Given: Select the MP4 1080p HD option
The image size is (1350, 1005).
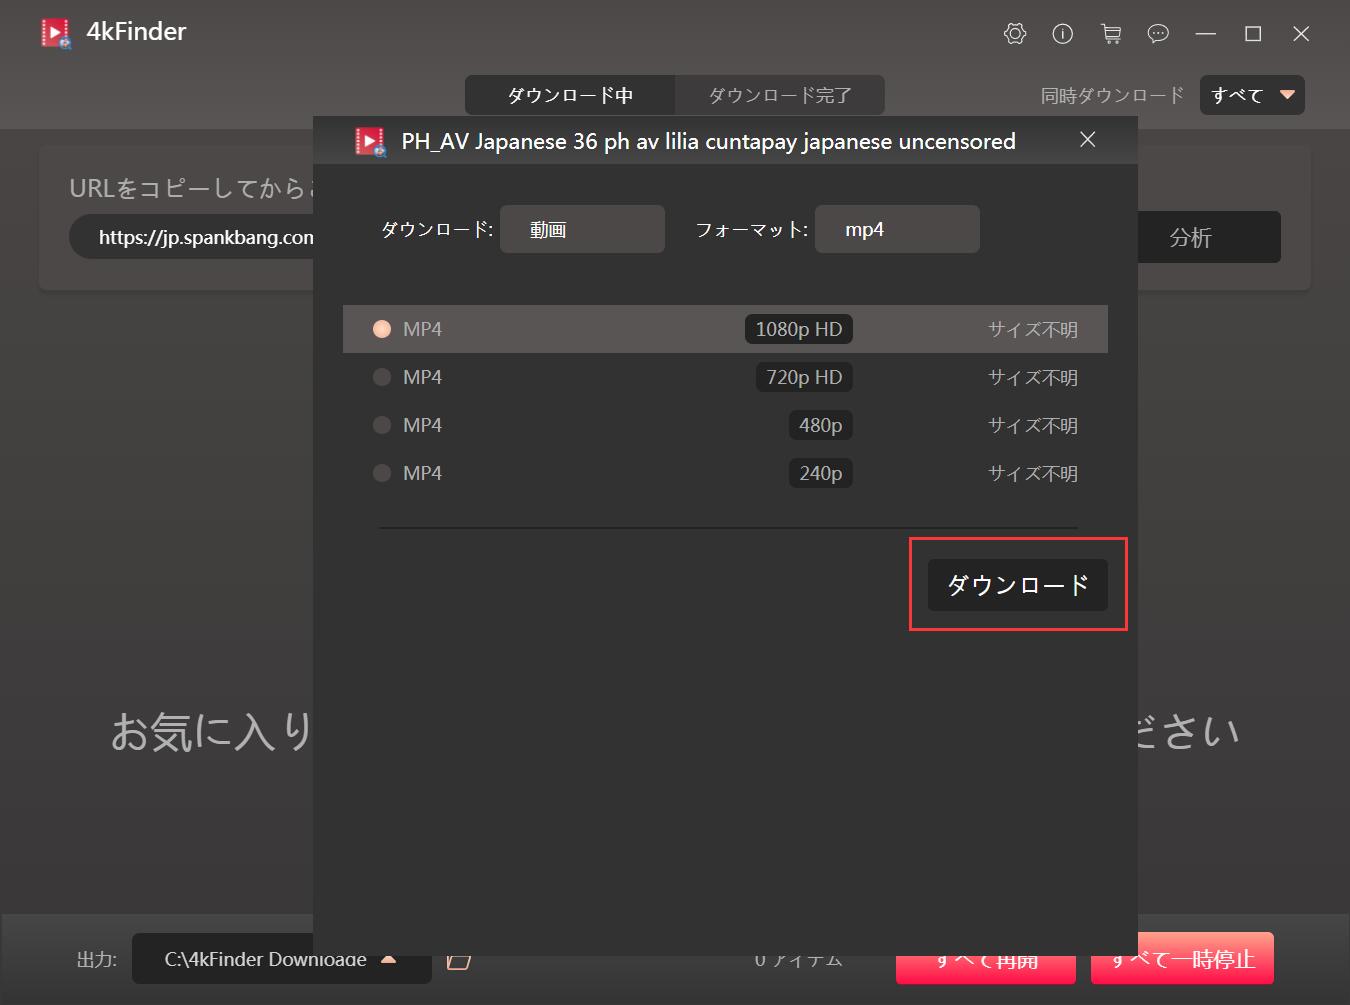Looking at the screenshot, I should click(x=382, y=329).
